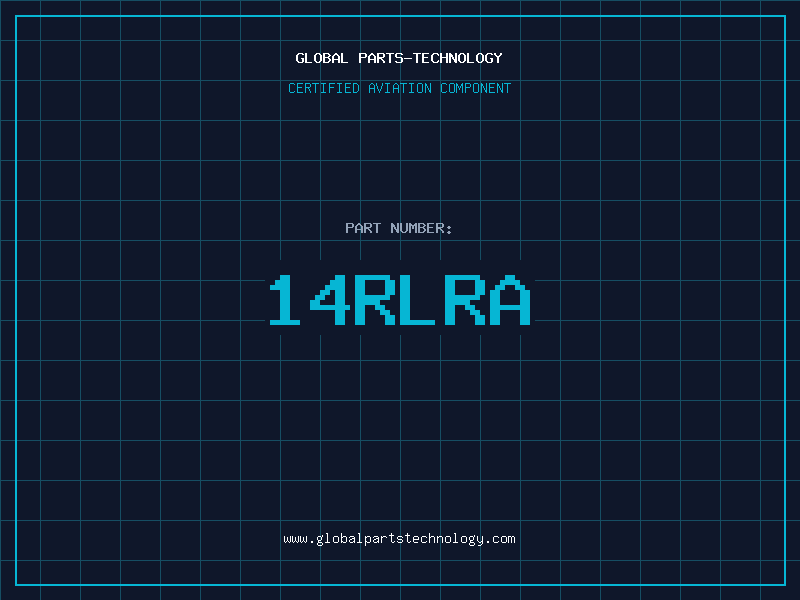Select the "CERTIFIED AVIATION COMPONENT" subtitle line
This screenshot has height=600, width=800.
click(x=399, y=88)
